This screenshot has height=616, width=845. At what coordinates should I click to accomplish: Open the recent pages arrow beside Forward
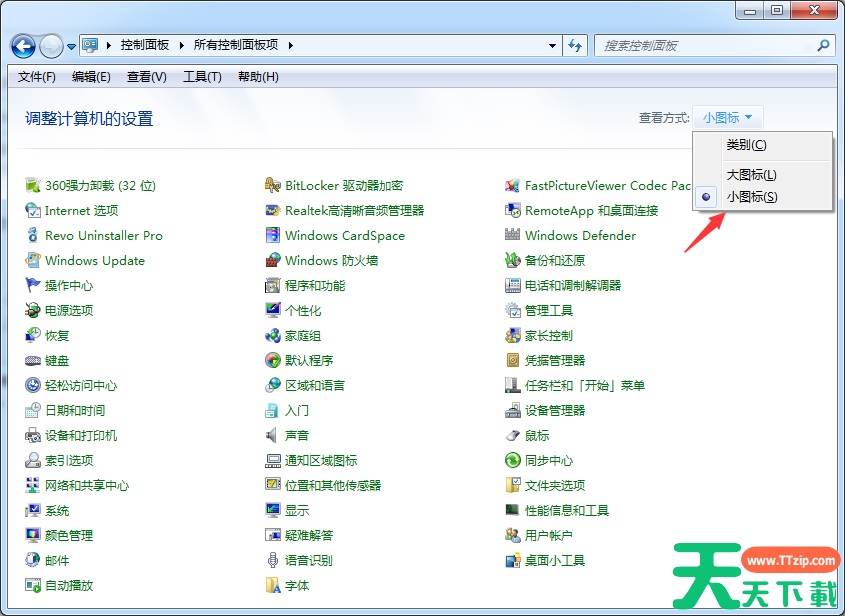pos(71,47)
